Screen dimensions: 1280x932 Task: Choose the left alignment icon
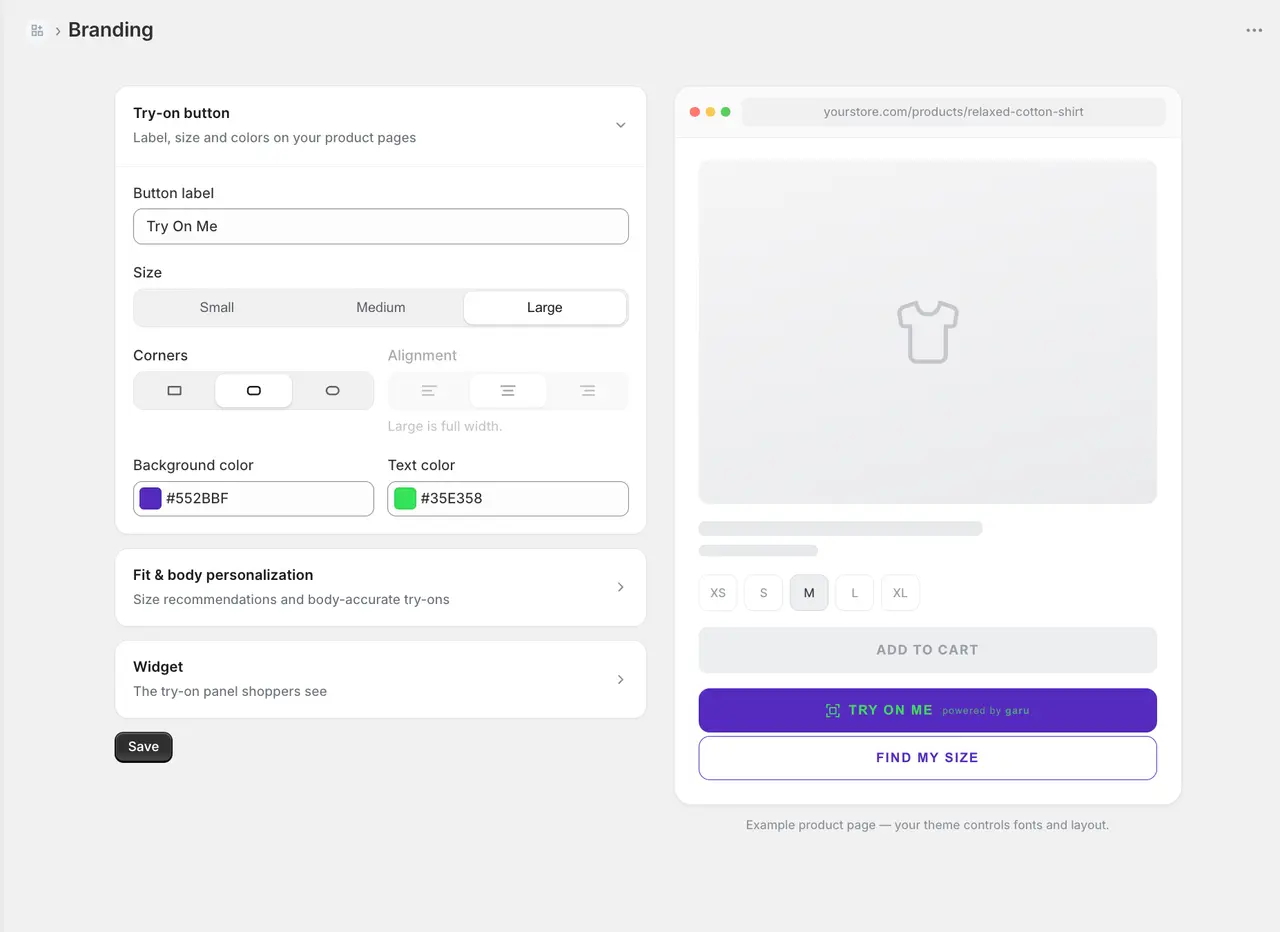429,391
